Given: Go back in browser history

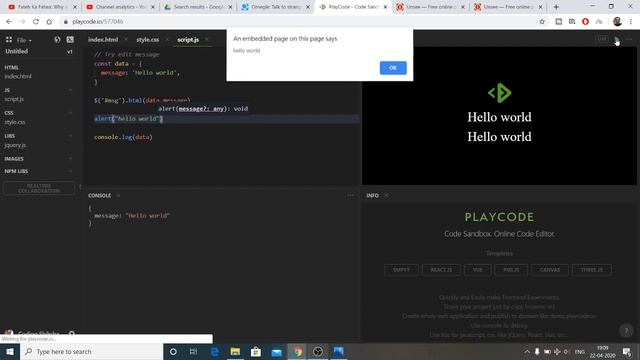Looking at the screenshot, I should [9, 22].
